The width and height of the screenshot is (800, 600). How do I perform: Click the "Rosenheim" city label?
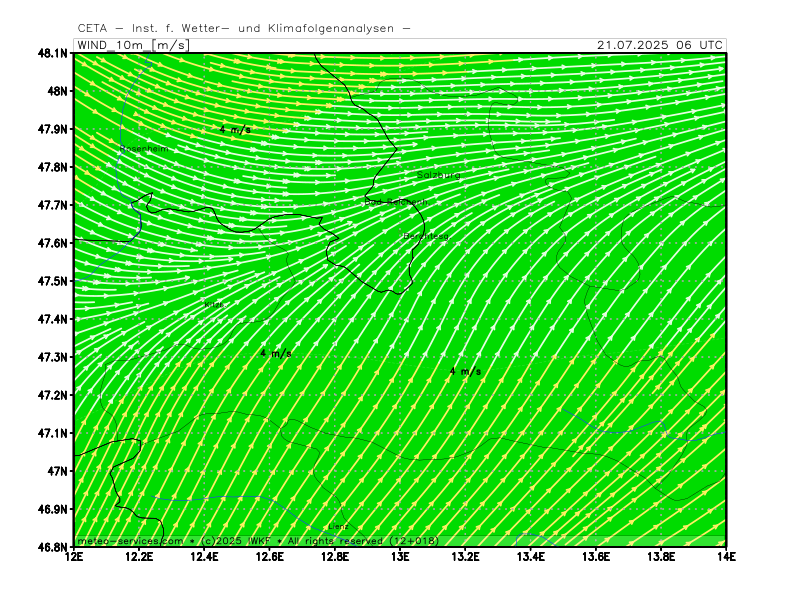[x=144, y=149]
